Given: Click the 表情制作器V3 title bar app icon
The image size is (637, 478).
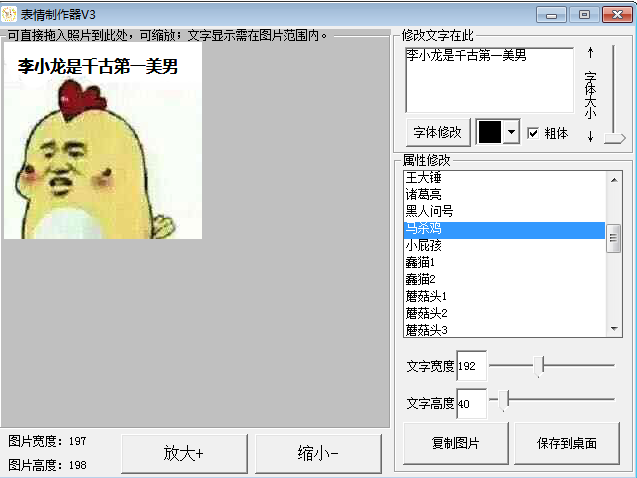Looking at the screenshot, I should pos(9,15).
